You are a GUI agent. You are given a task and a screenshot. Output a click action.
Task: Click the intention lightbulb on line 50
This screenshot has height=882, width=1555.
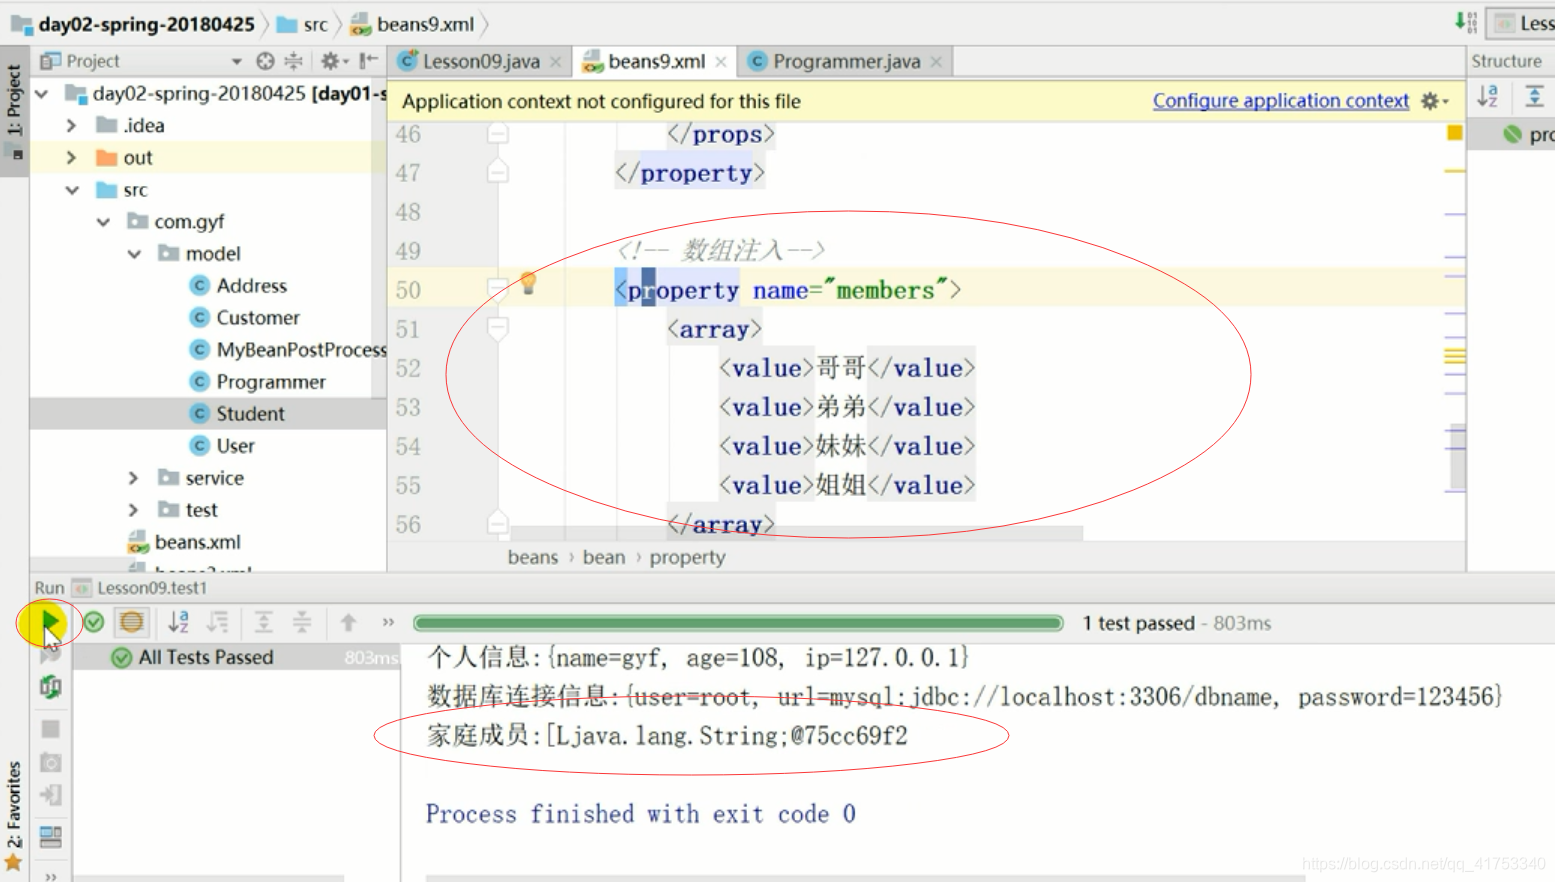tap(528, 284)
